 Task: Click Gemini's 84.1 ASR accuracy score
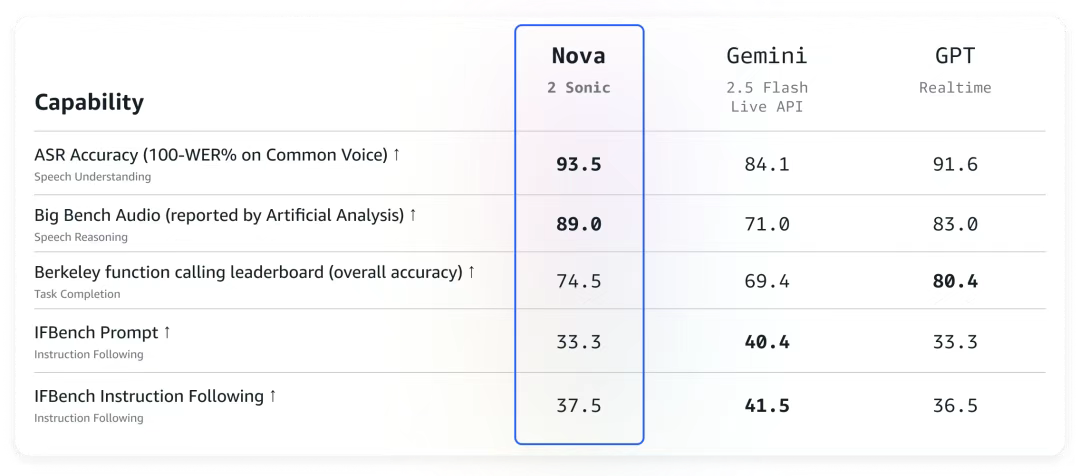(767, 164)
